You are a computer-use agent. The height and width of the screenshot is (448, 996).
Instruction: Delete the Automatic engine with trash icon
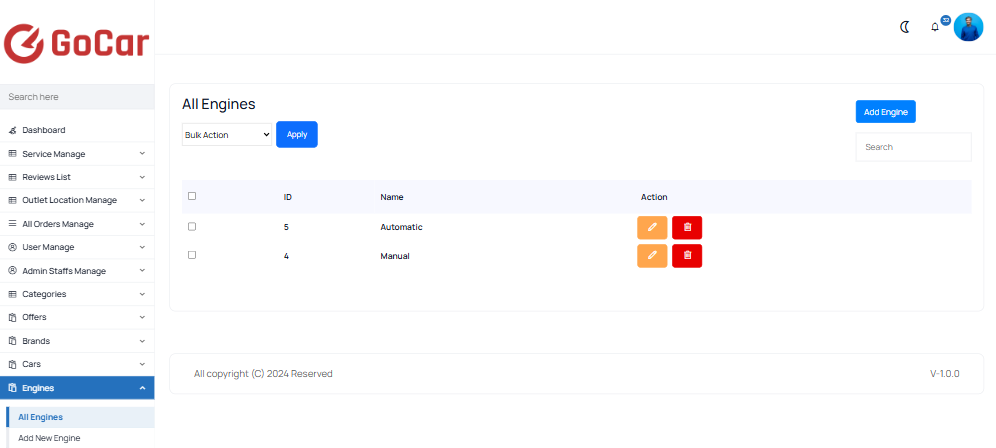[x=687, y=227]
